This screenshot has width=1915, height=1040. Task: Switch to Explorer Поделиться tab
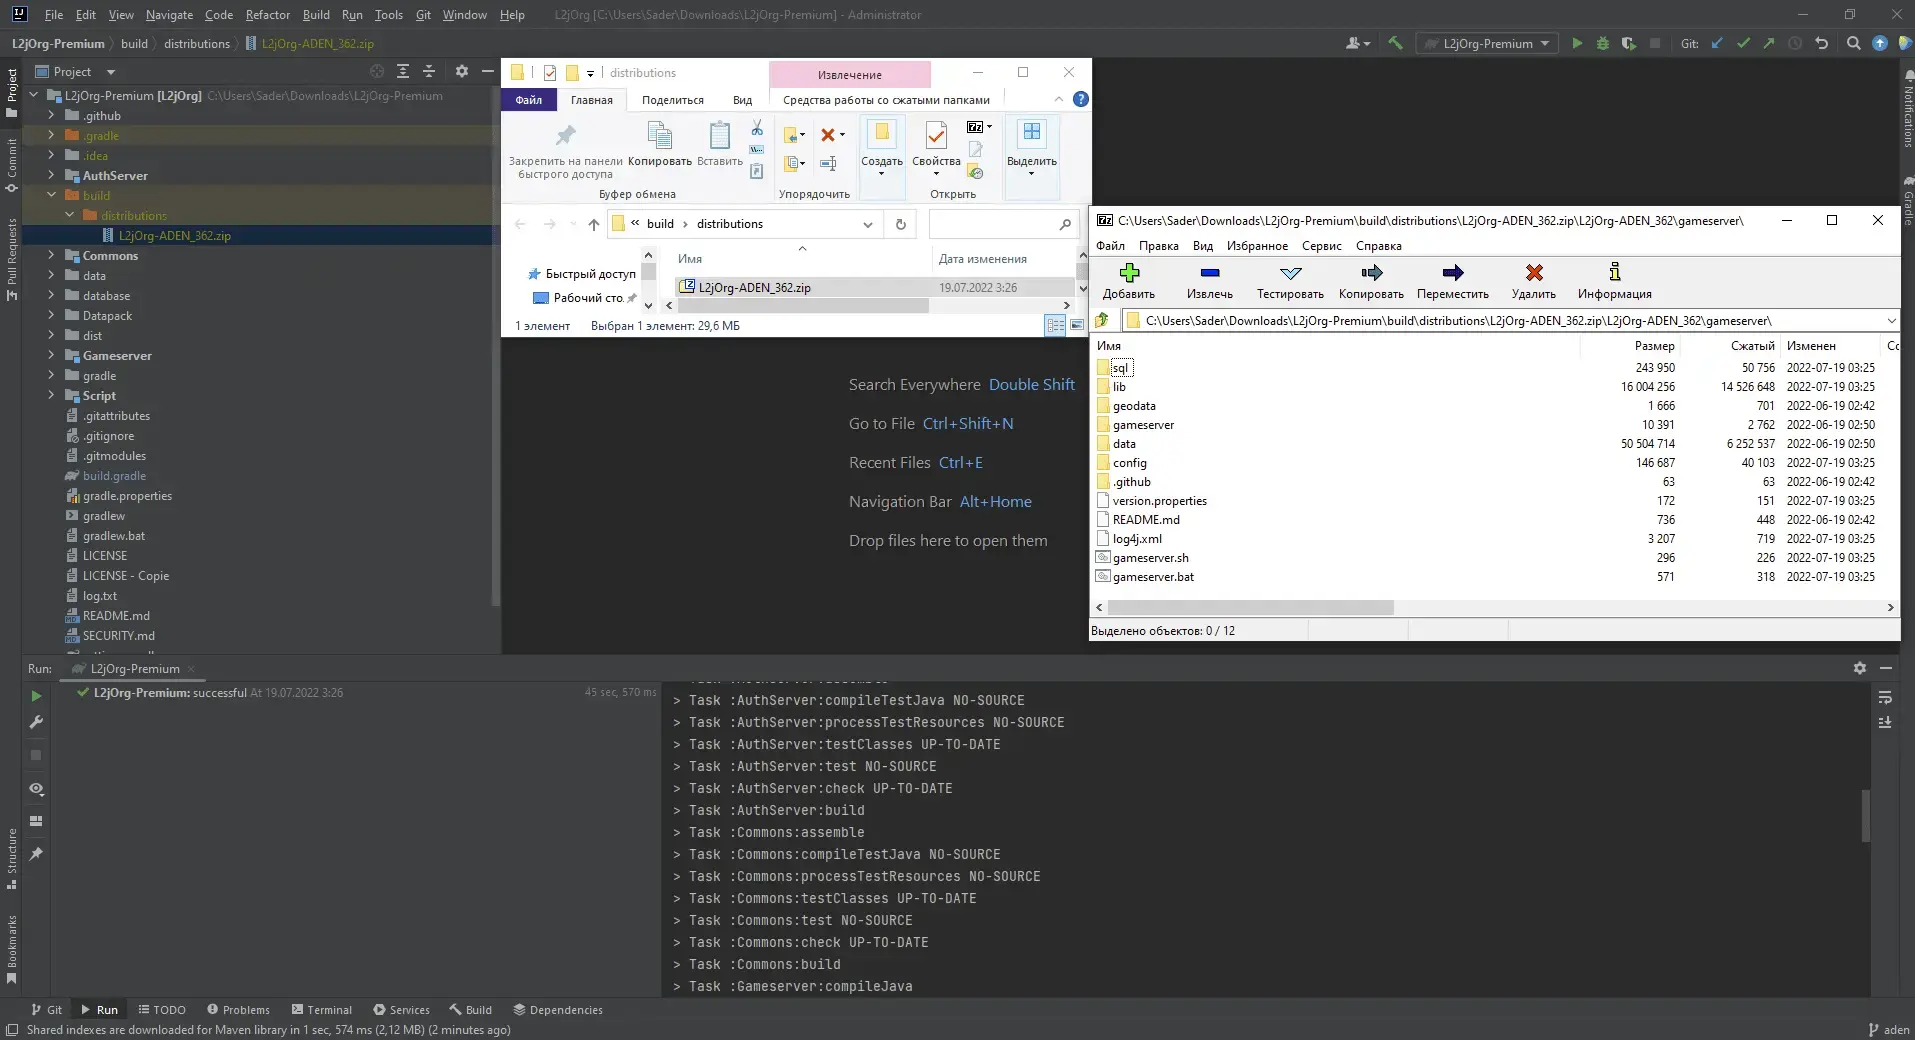pyautogui.click(x=672, y=100)
